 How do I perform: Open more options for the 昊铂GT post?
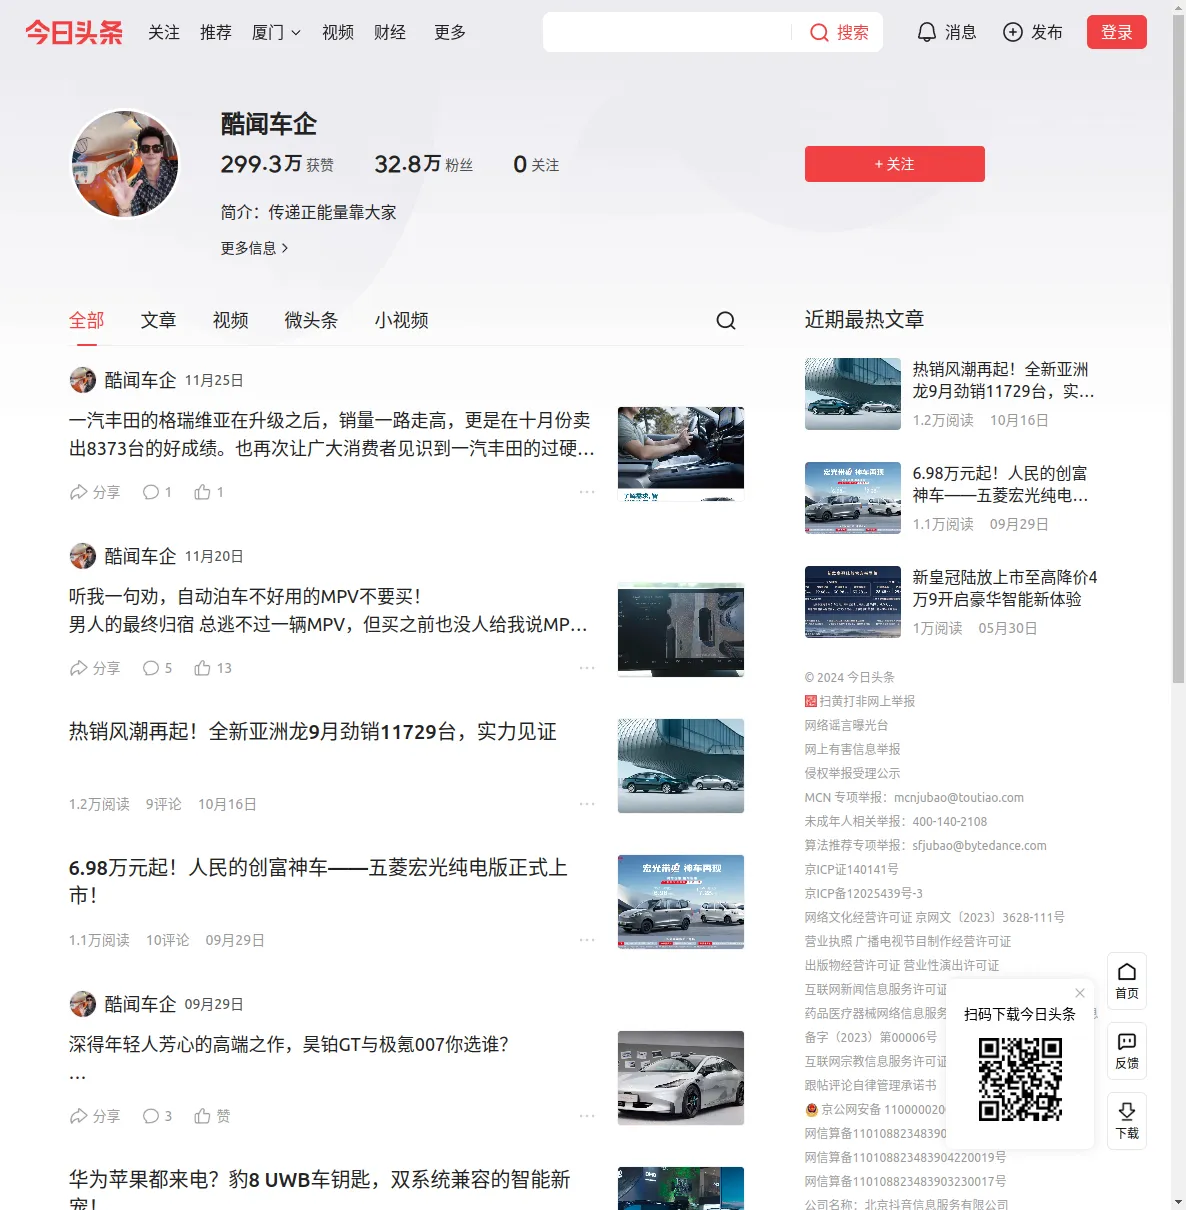587,1116
